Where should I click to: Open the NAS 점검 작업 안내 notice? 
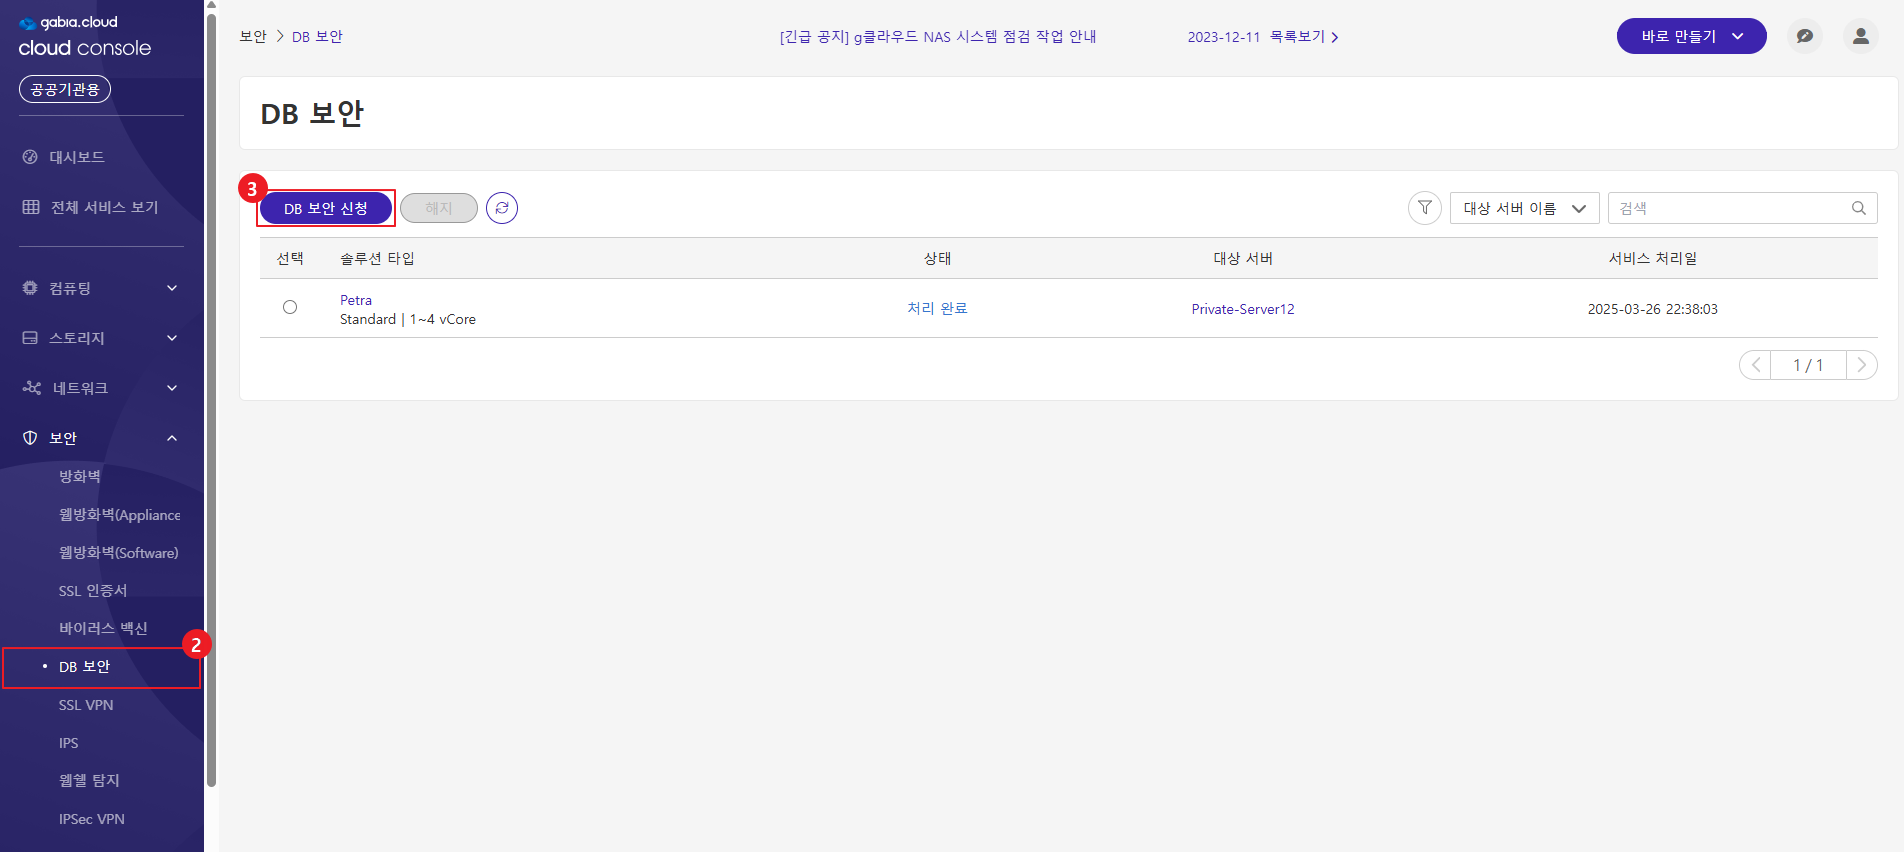tap(938, 37)
